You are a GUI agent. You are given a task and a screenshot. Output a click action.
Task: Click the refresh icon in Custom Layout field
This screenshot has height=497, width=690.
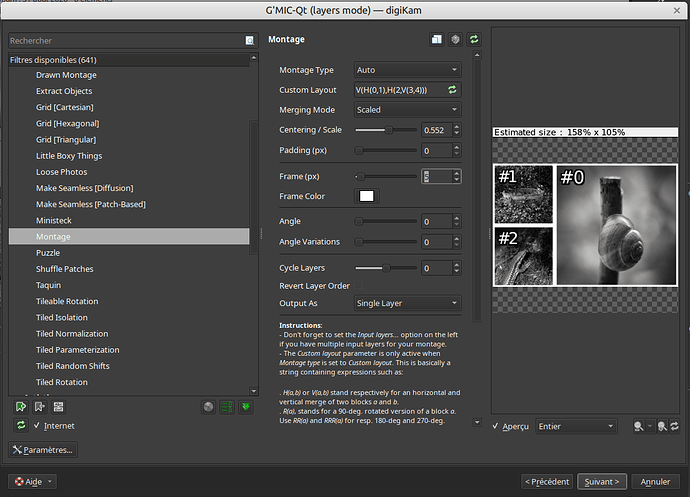pyautogui.click(x=452, y=90)
